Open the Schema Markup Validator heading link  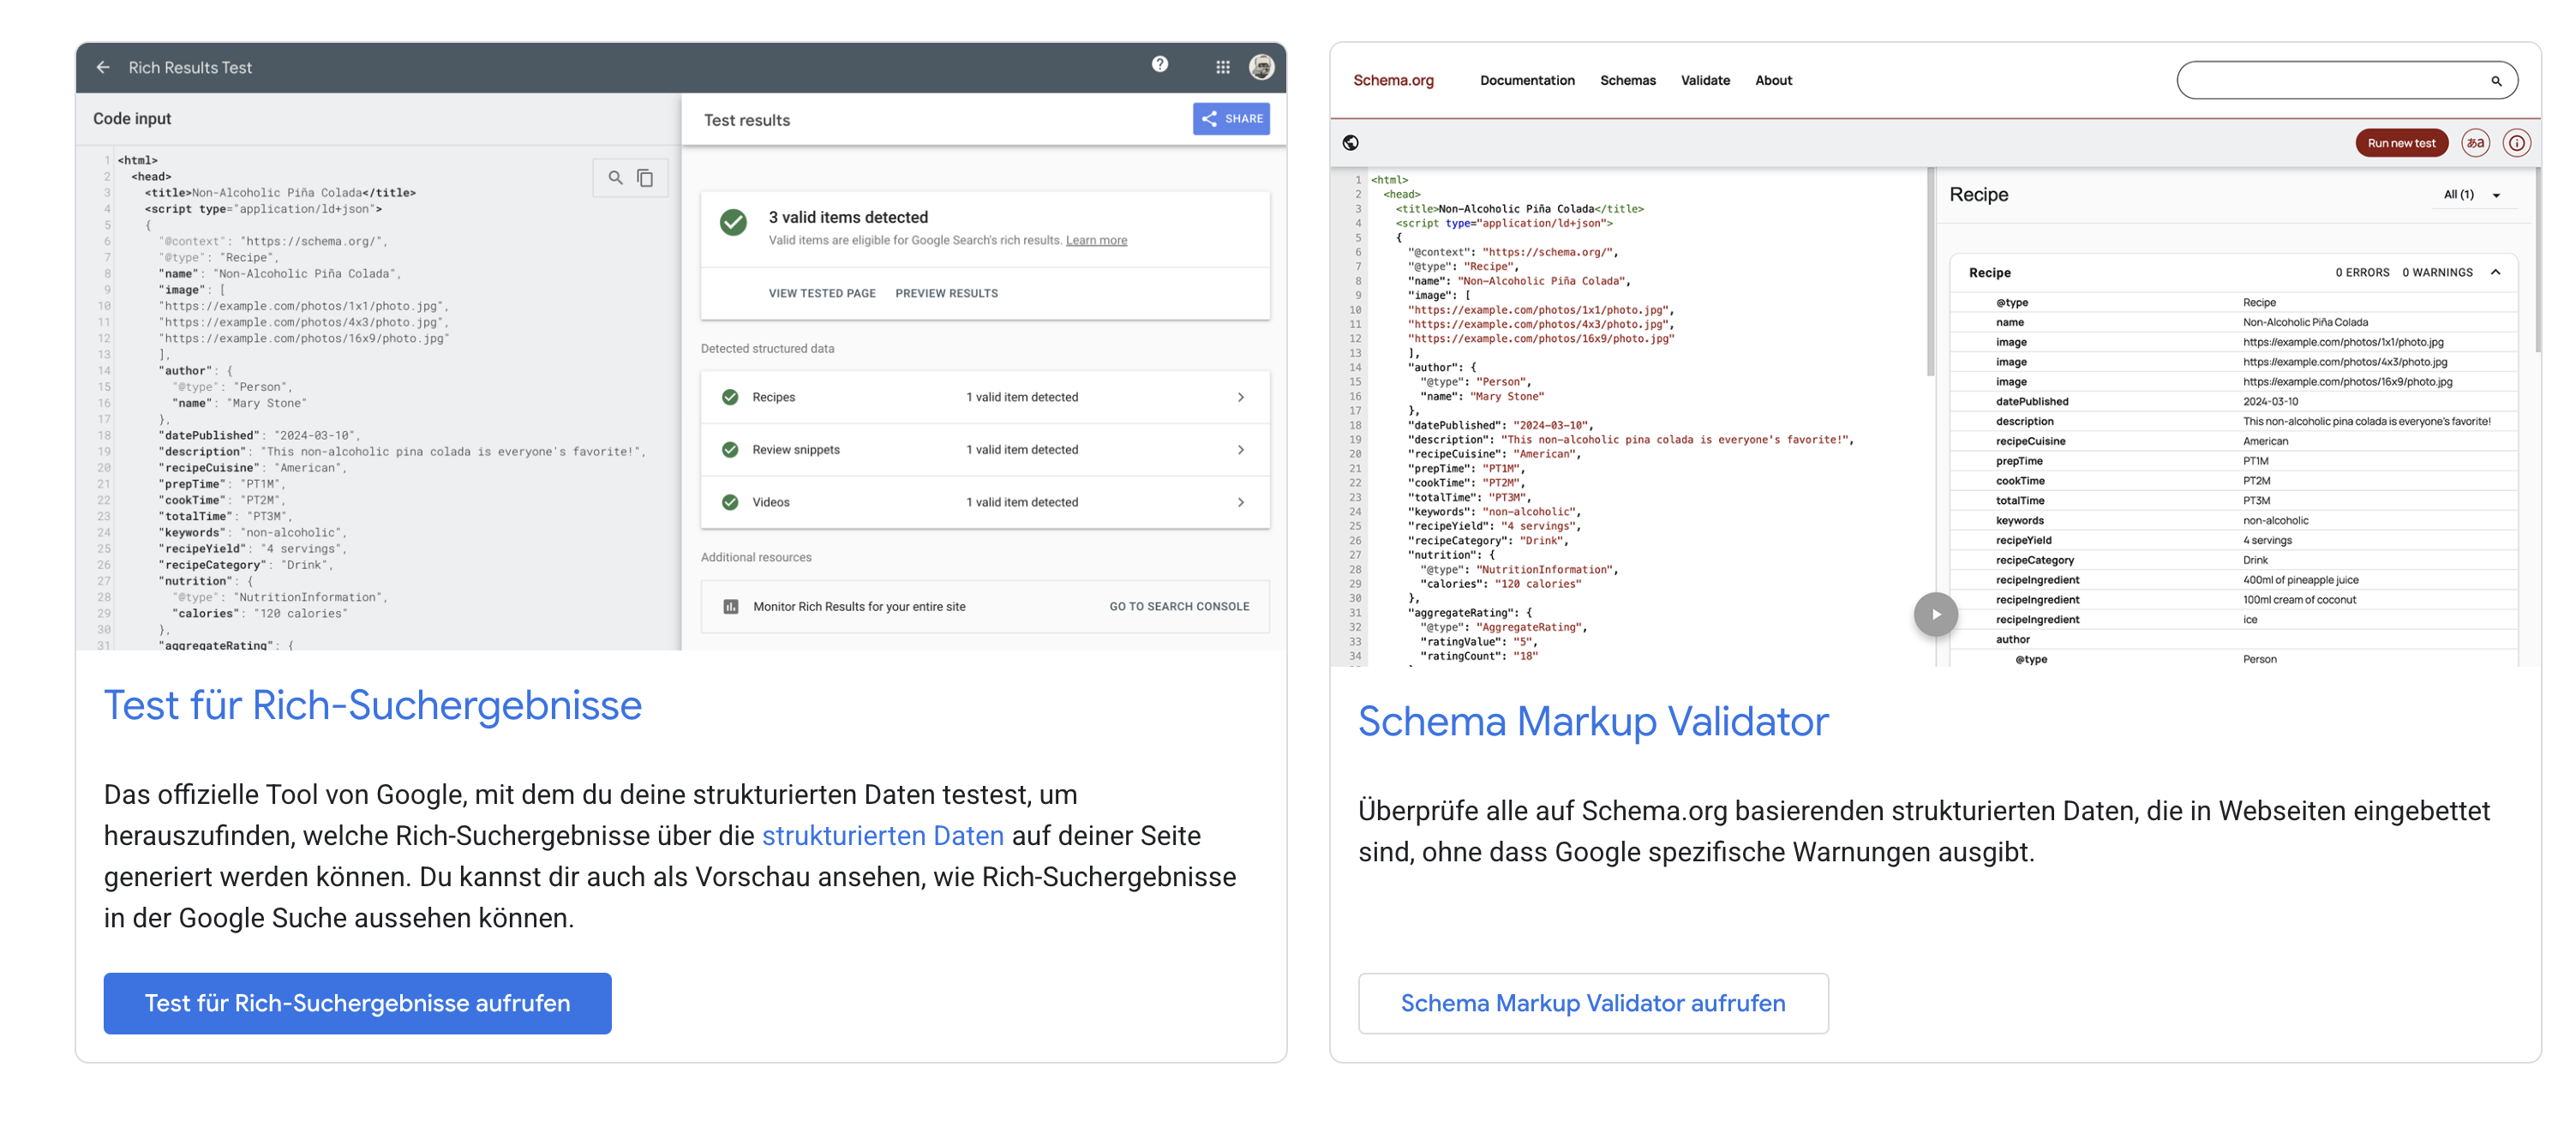pyautogui.click(x=1593, y=721)
